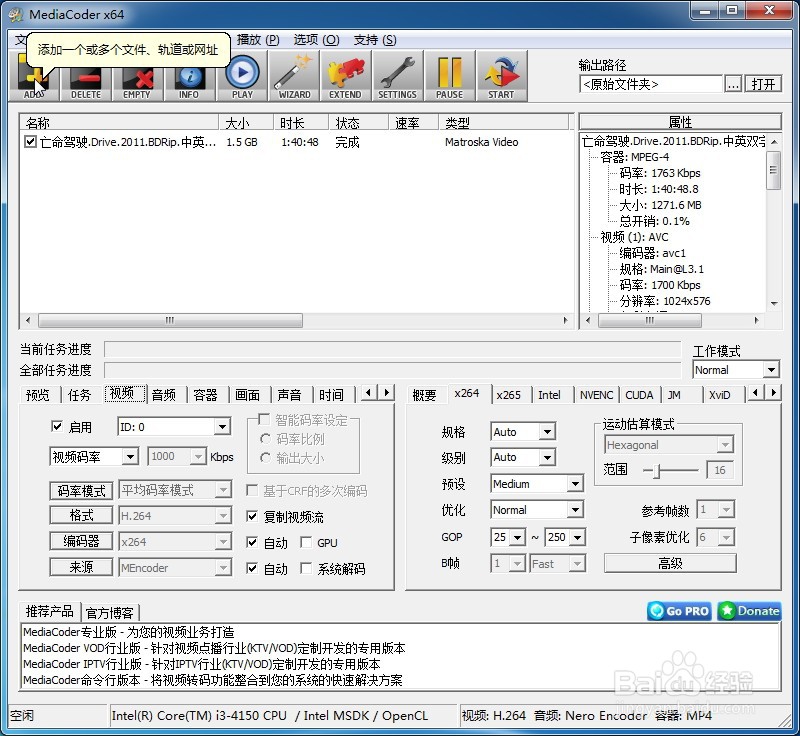
Task: Click the 范围 slider handle
Action: 657,470
